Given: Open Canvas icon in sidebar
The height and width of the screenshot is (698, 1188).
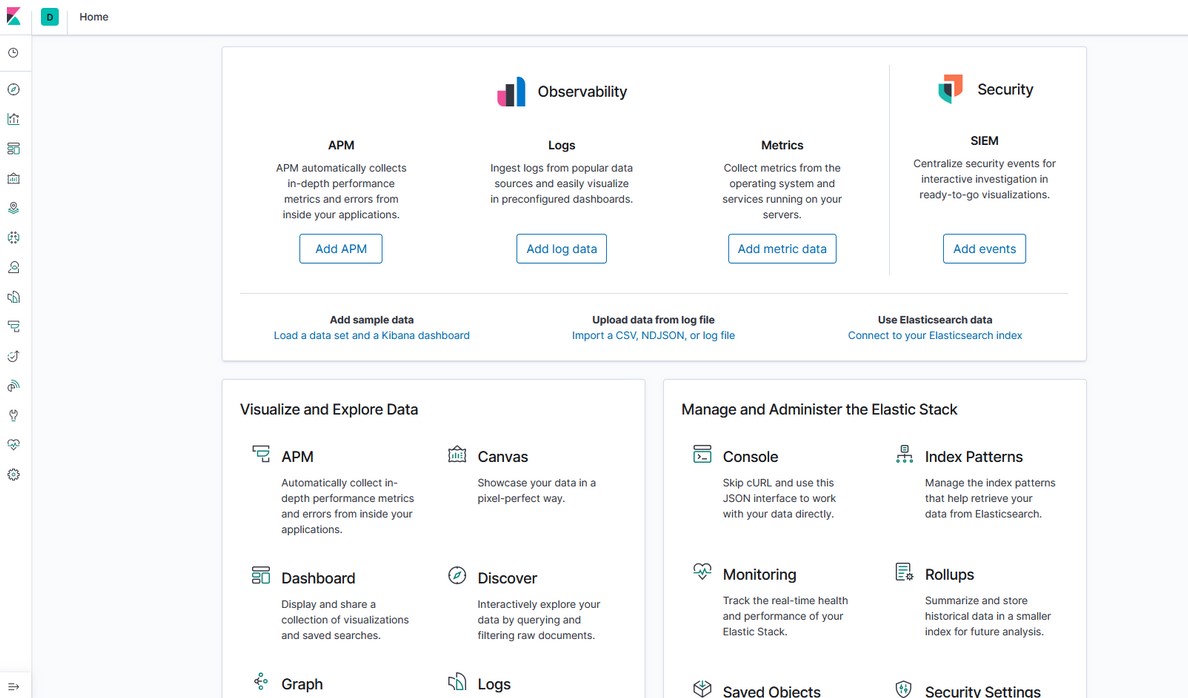Looking at the screenshot, I should point(14,178).
